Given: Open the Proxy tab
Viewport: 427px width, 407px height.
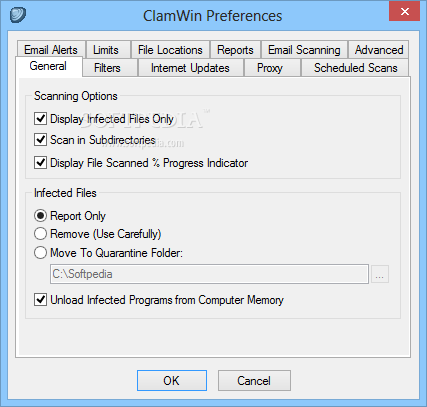Looking at the screenshot, I should point(270,68).
